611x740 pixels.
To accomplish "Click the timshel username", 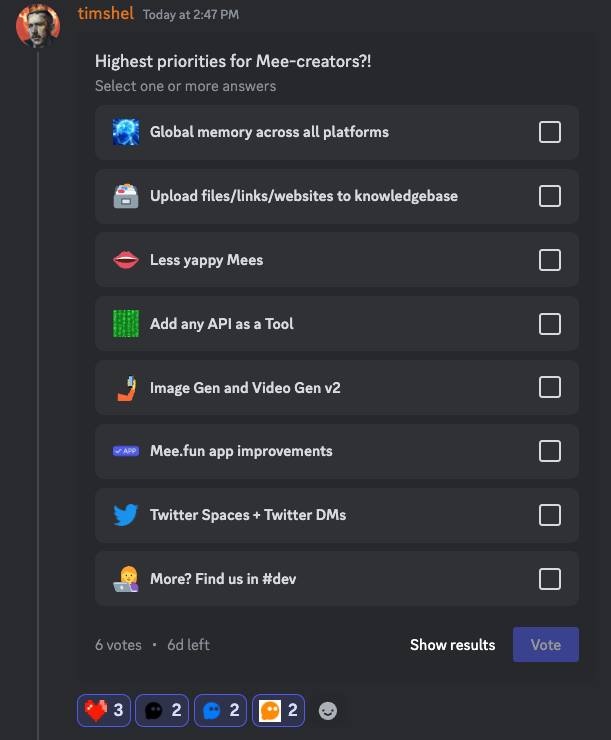I will tap(106, 14).
